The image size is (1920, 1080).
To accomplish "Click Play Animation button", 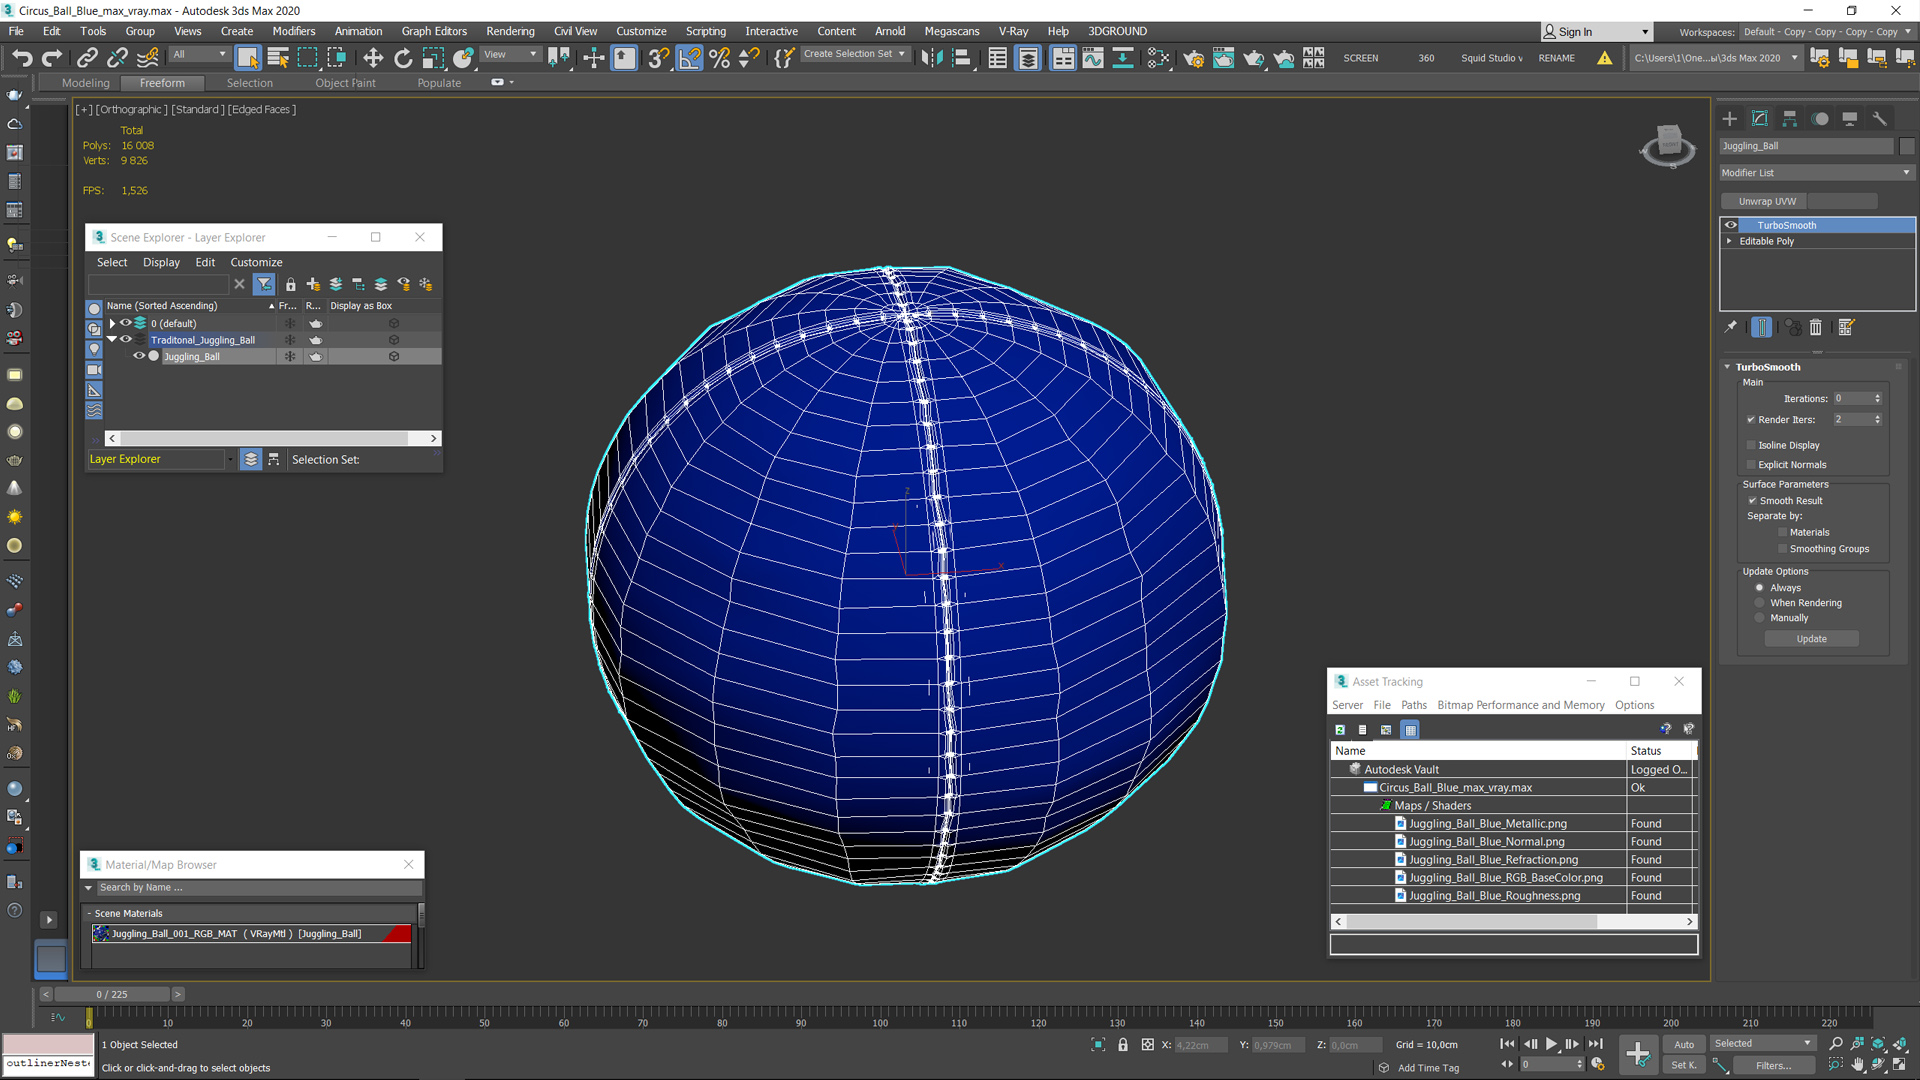I will pyautogui.click(x=1551, y=1044).
